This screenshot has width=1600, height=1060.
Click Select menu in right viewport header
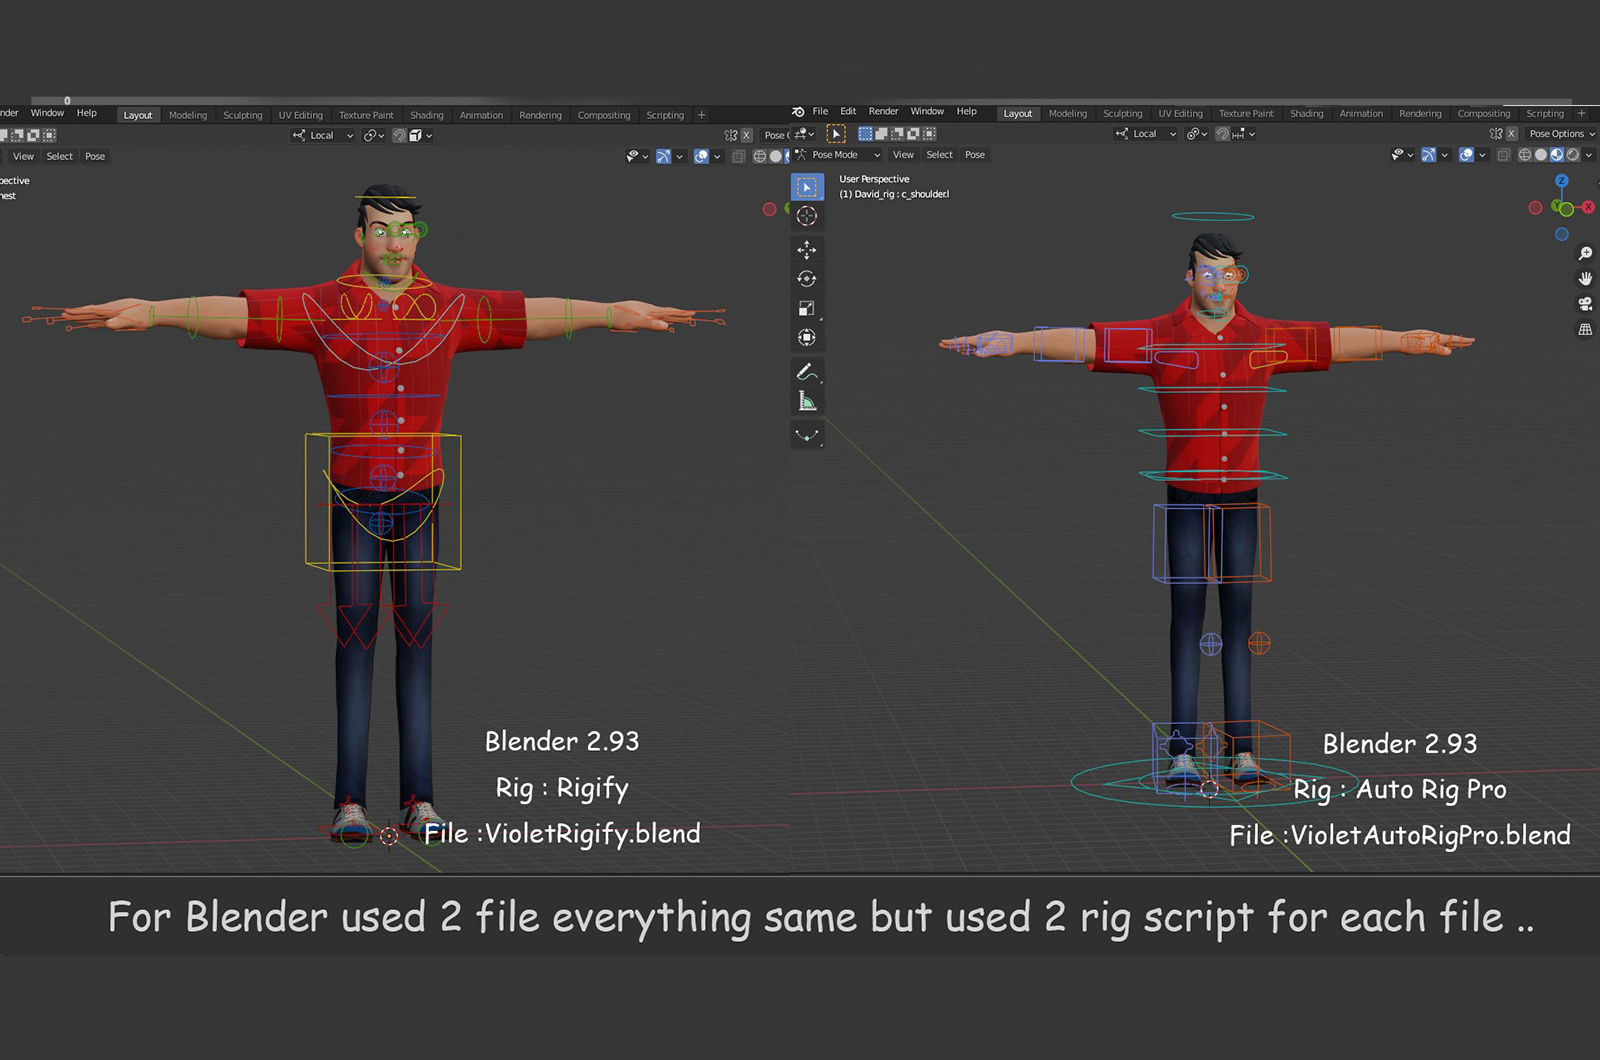(x=939, y=155)
